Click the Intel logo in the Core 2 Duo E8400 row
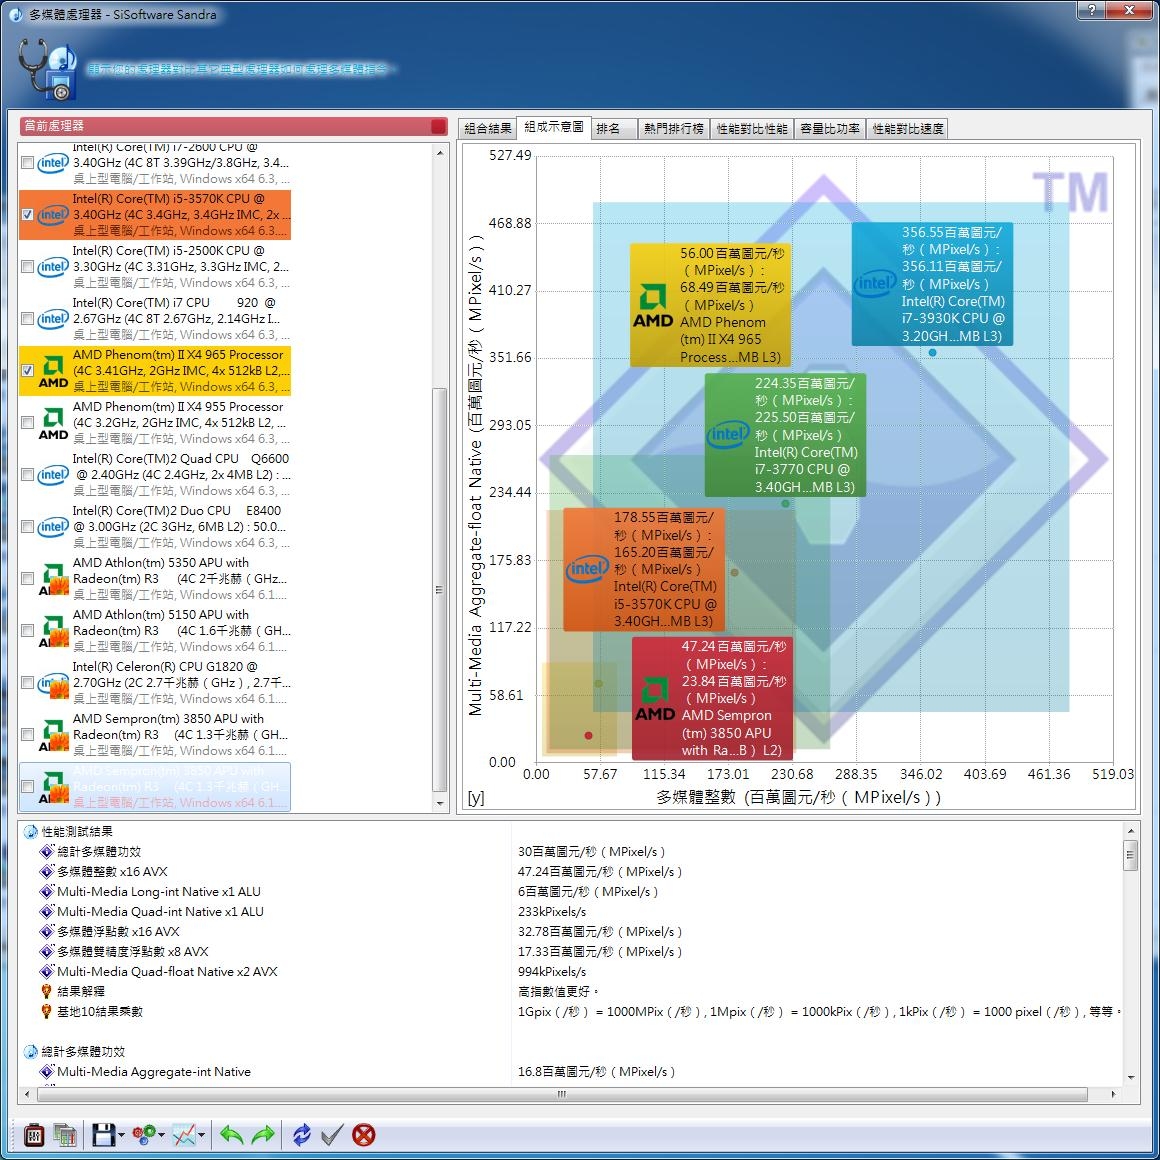 point(53,526)
